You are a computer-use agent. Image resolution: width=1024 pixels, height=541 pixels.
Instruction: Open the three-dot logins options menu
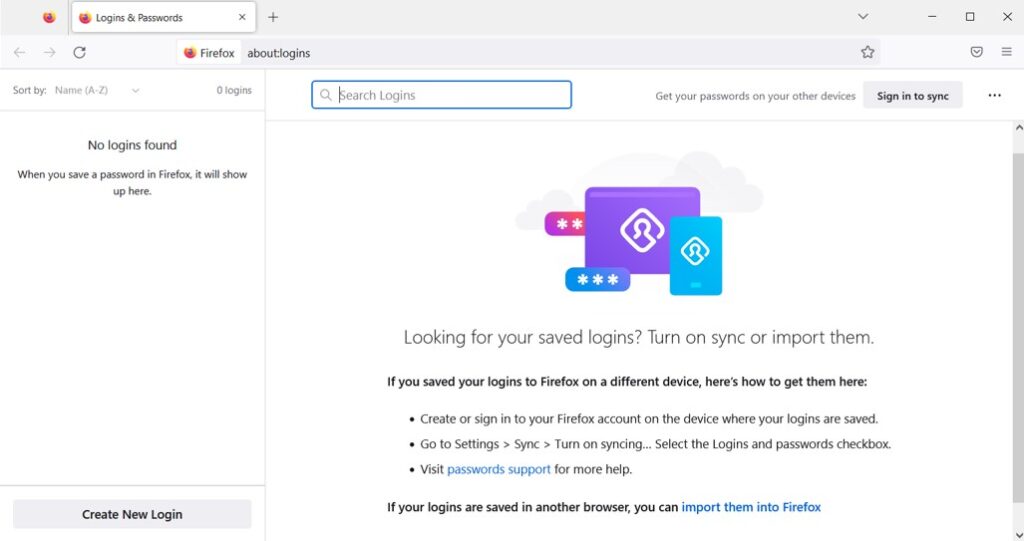pyautogui.click(x=994, y=96)
